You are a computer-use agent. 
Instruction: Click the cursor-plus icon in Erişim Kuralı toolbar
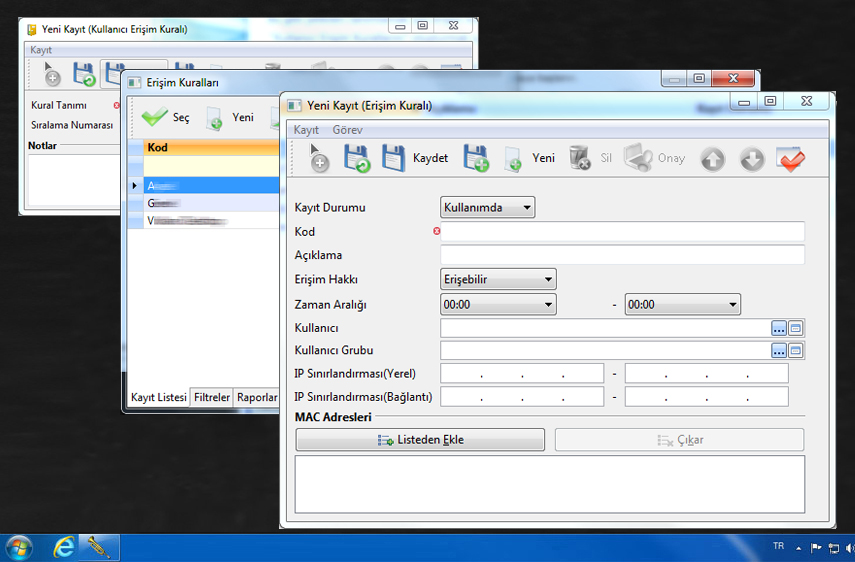click(316, 158)
